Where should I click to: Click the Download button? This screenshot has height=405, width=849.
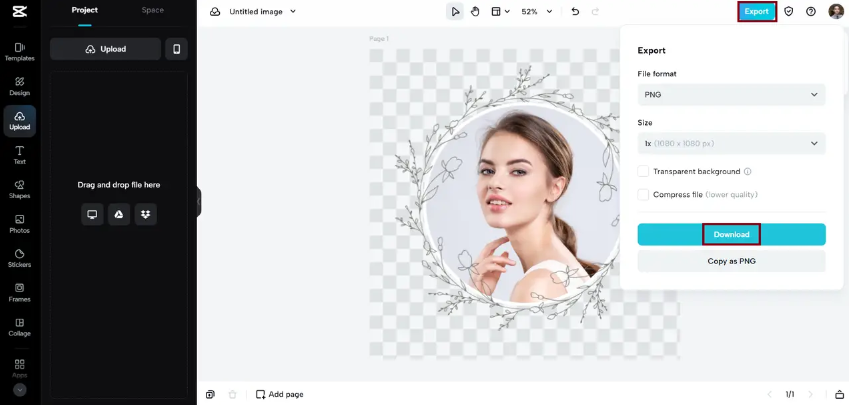731,234
